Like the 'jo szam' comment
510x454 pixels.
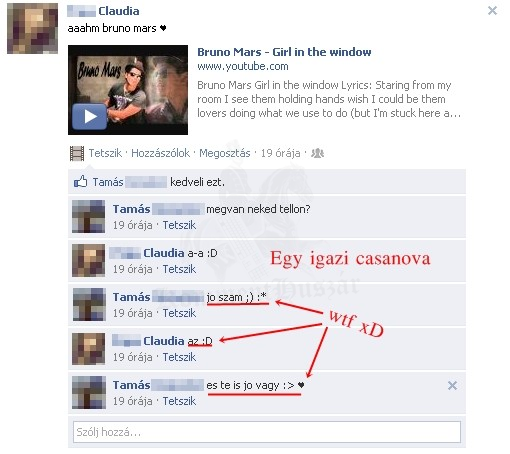pyautogui.click(x=179, y=313)
